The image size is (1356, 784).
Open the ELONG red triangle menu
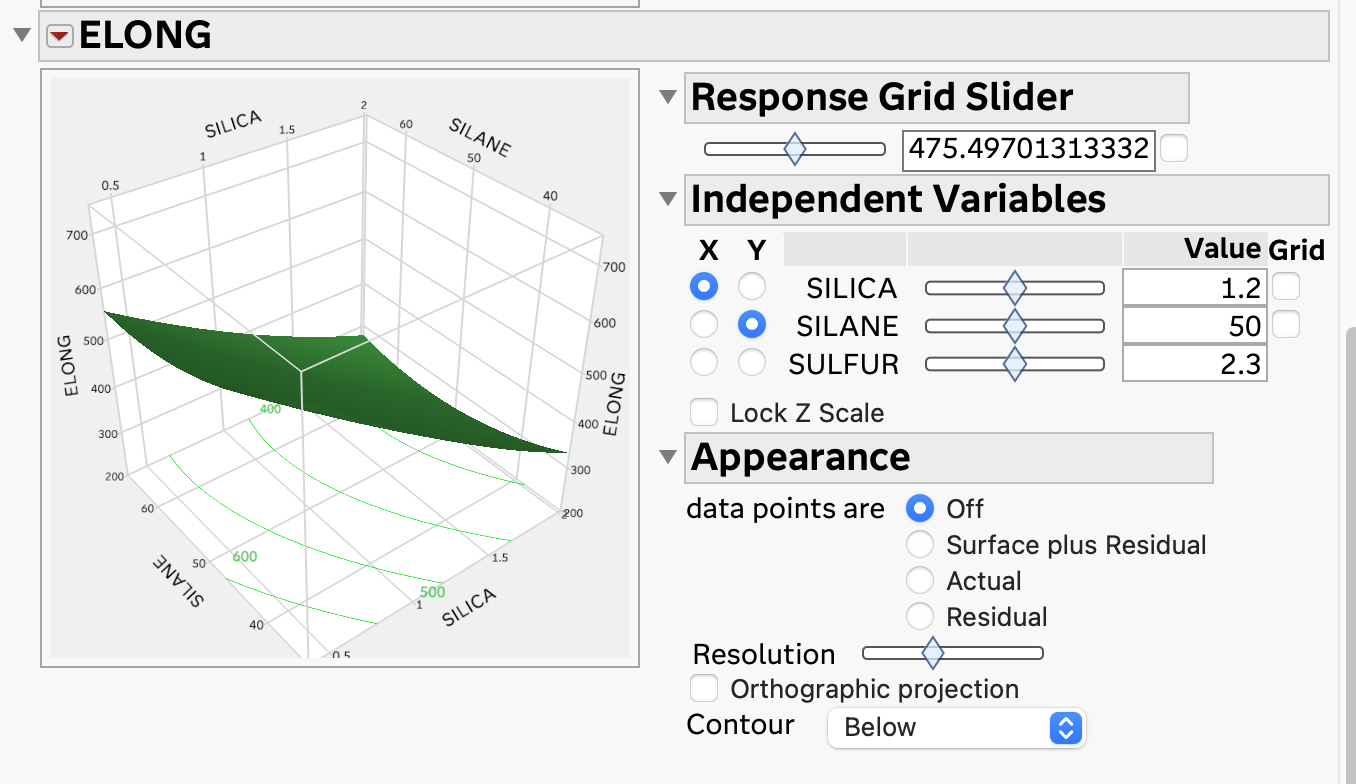(x=60, y=37)
